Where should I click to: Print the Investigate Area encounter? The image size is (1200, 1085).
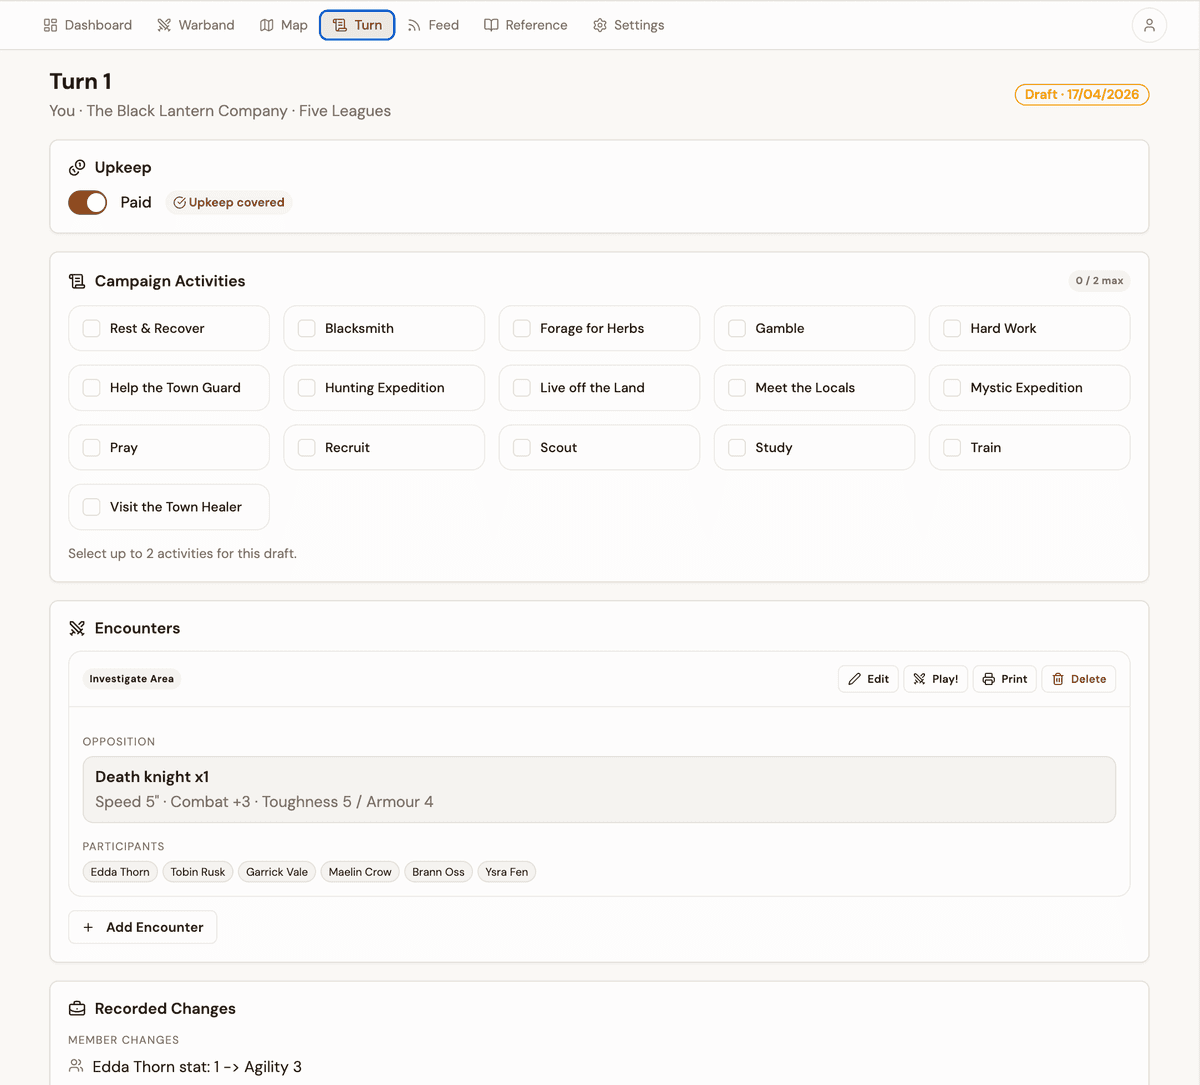click(1005, 679)
